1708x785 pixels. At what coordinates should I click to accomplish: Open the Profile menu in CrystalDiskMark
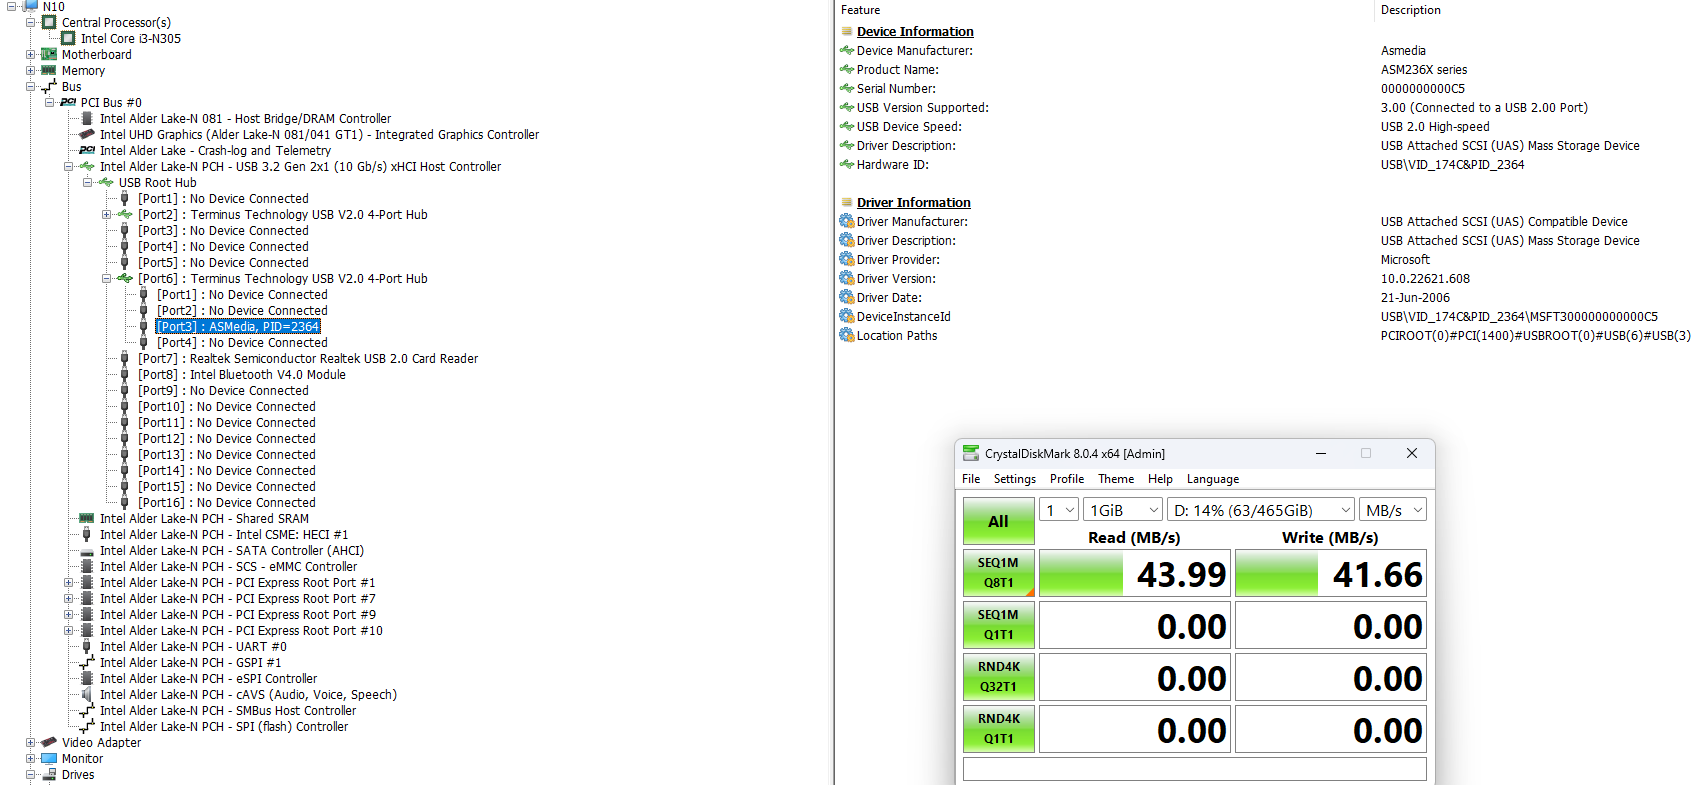(x=1066, y=479)
